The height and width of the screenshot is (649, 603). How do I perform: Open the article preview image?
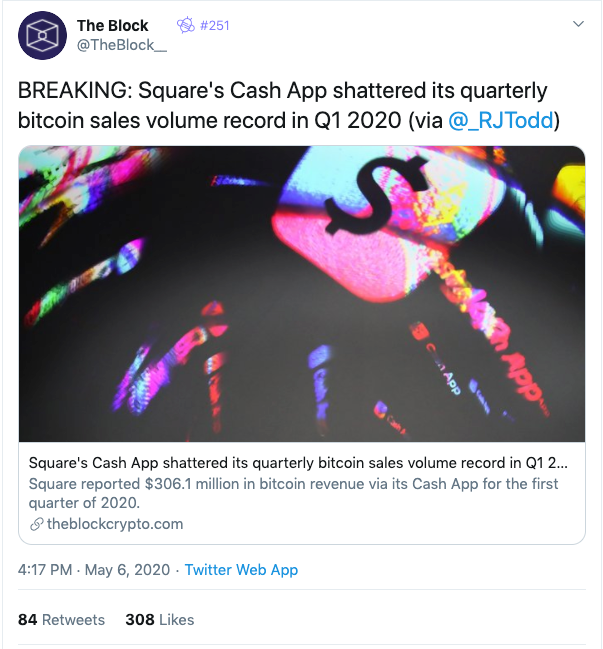click(x=302, y=294)
